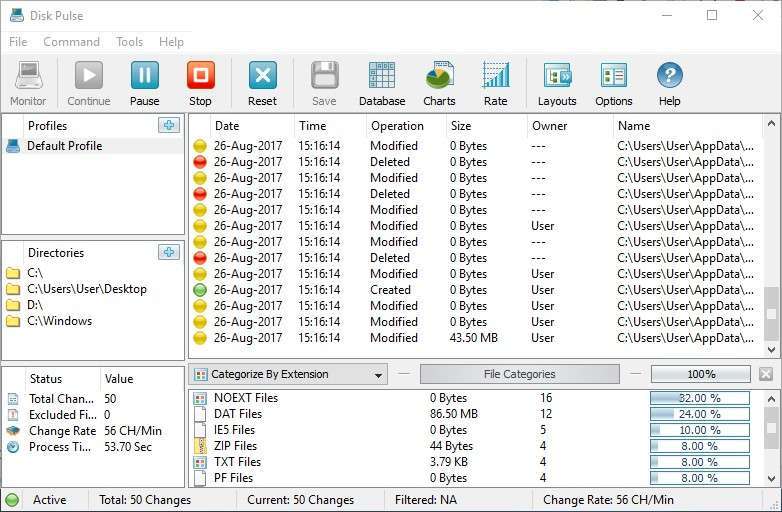Click the green Active status indicator

click(11, 500)
